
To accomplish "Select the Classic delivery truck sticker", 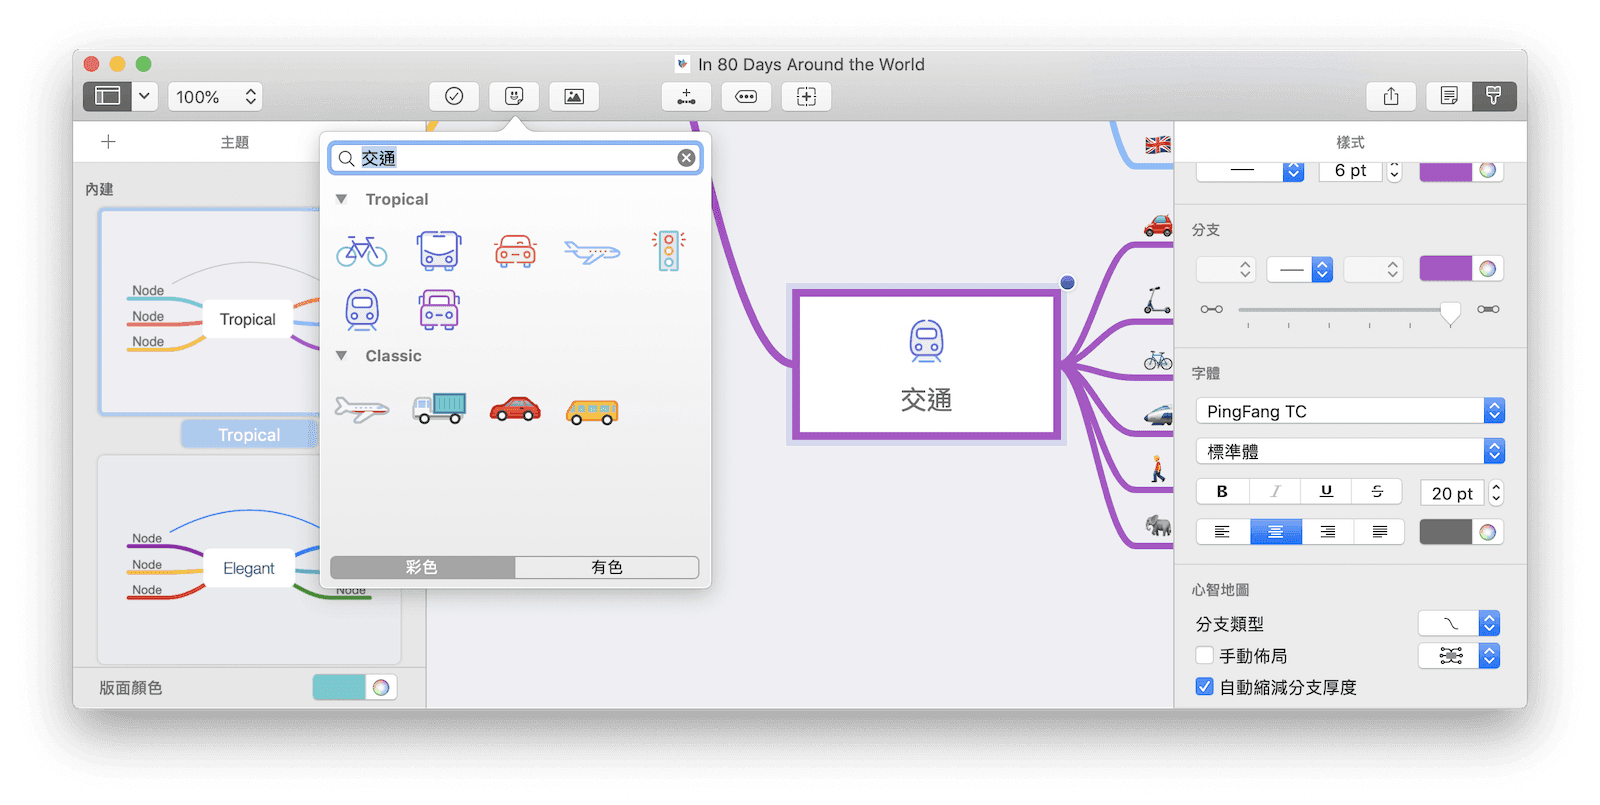I will [439, 408].
